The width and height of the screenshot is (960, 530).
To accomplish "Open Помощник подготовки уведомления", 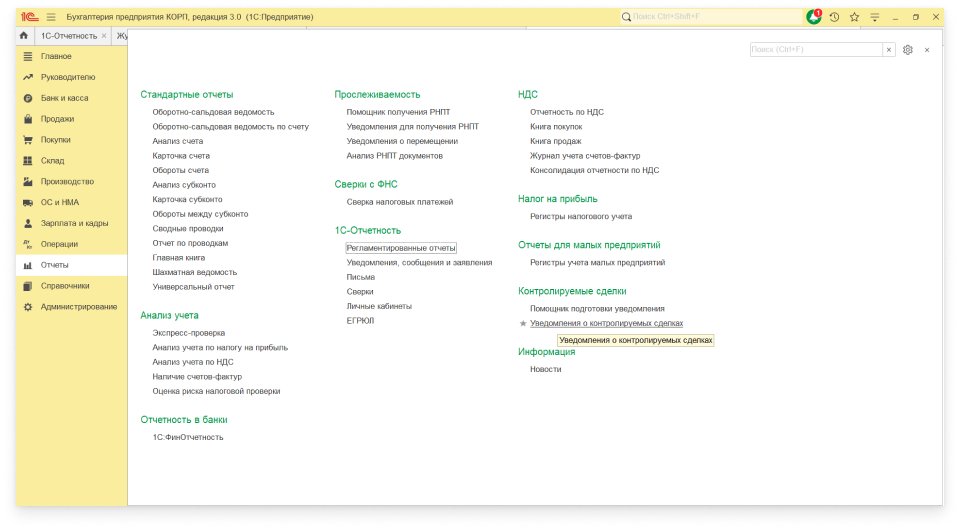I will tap(597, 308).
